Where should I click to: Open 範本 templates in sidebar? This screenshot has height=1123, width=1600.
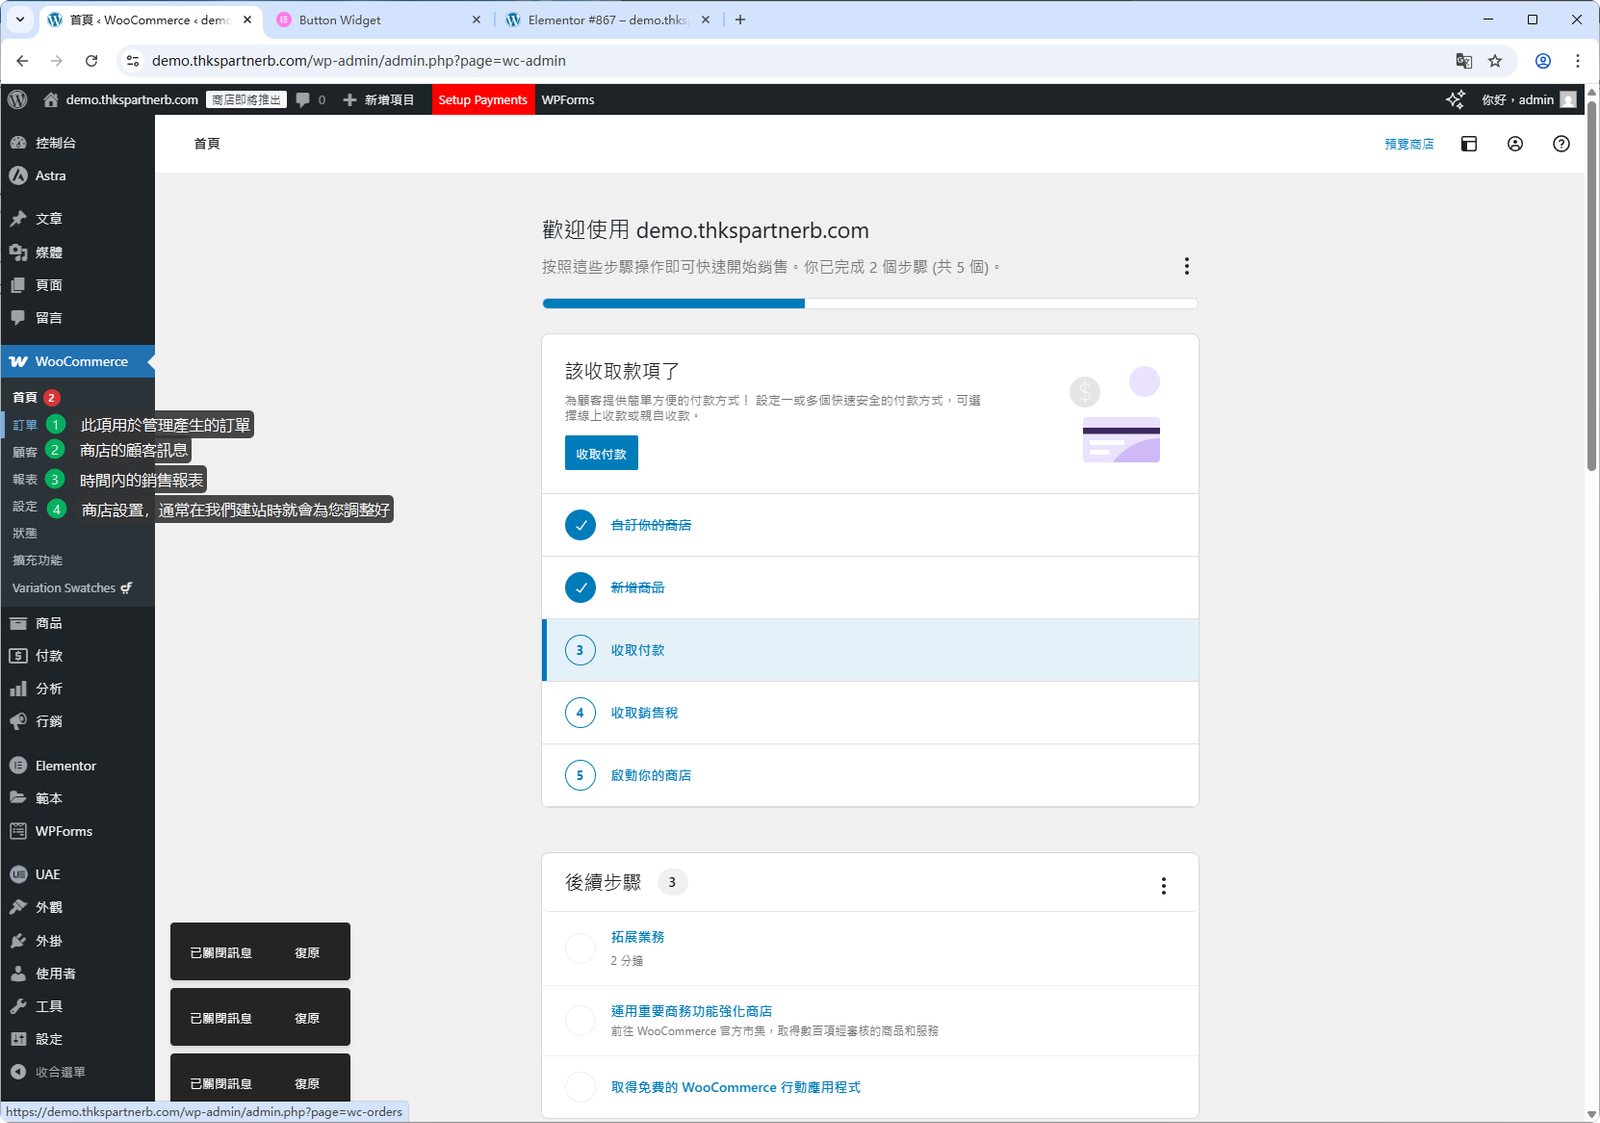tap(77, 799)
